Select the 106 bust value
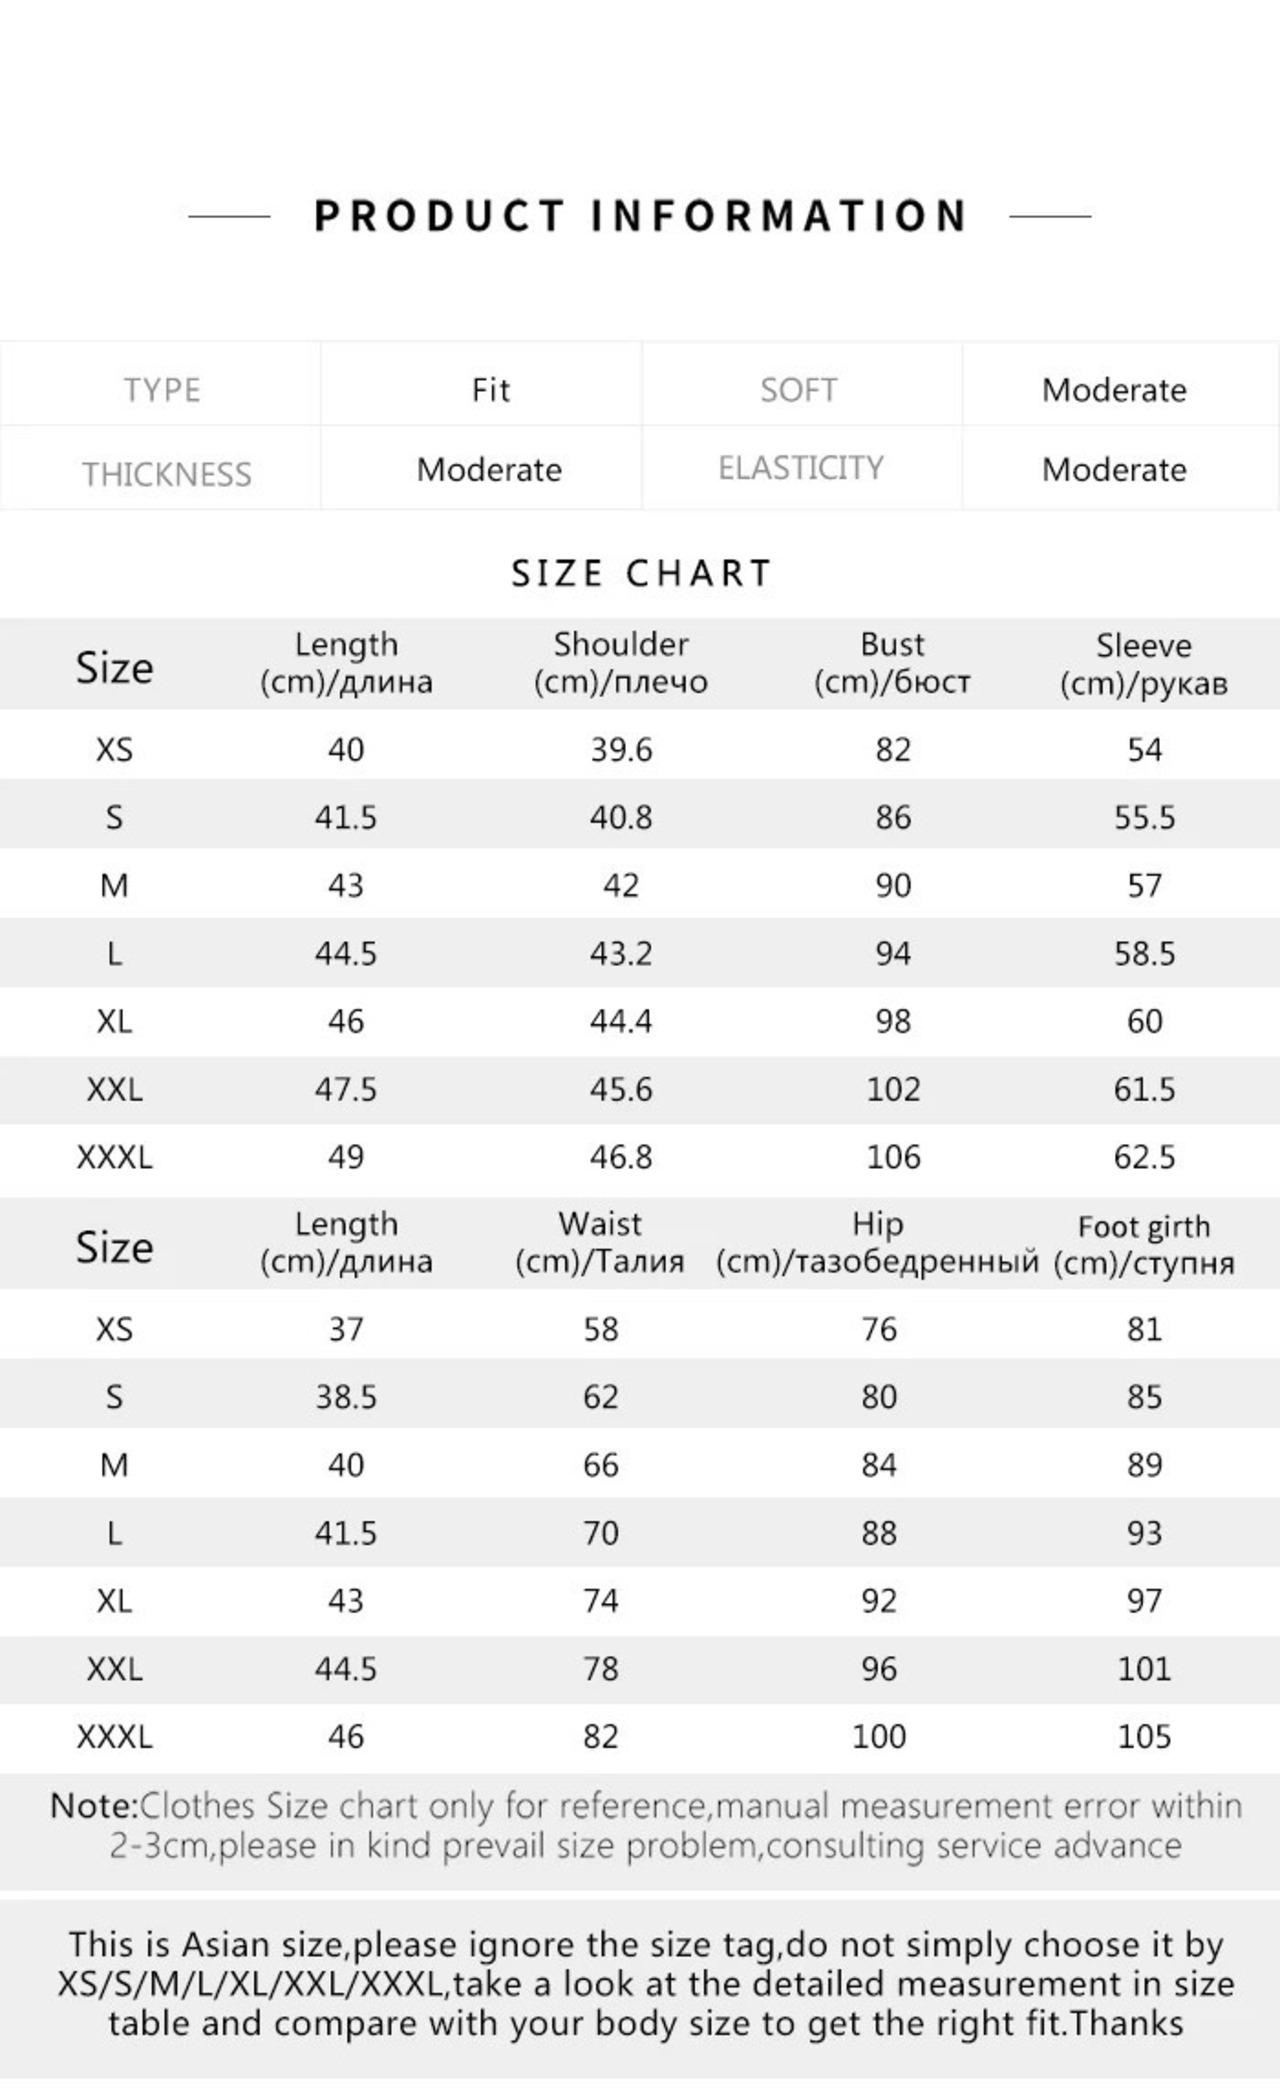 coord(893,1157)
